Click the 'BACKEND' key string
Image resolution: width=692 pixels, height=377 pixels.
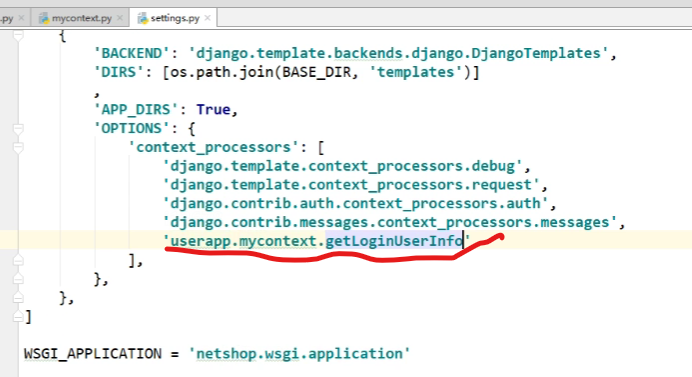132,53
